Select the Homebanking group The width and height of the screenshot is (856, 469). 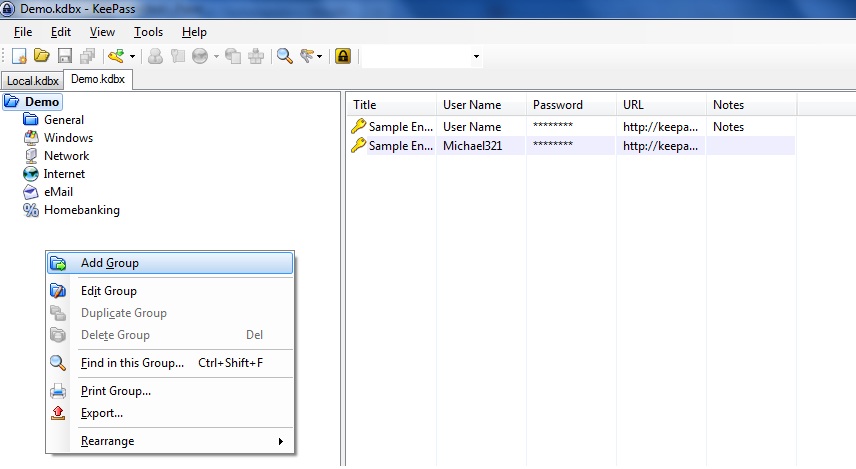(x=82, y=210)
